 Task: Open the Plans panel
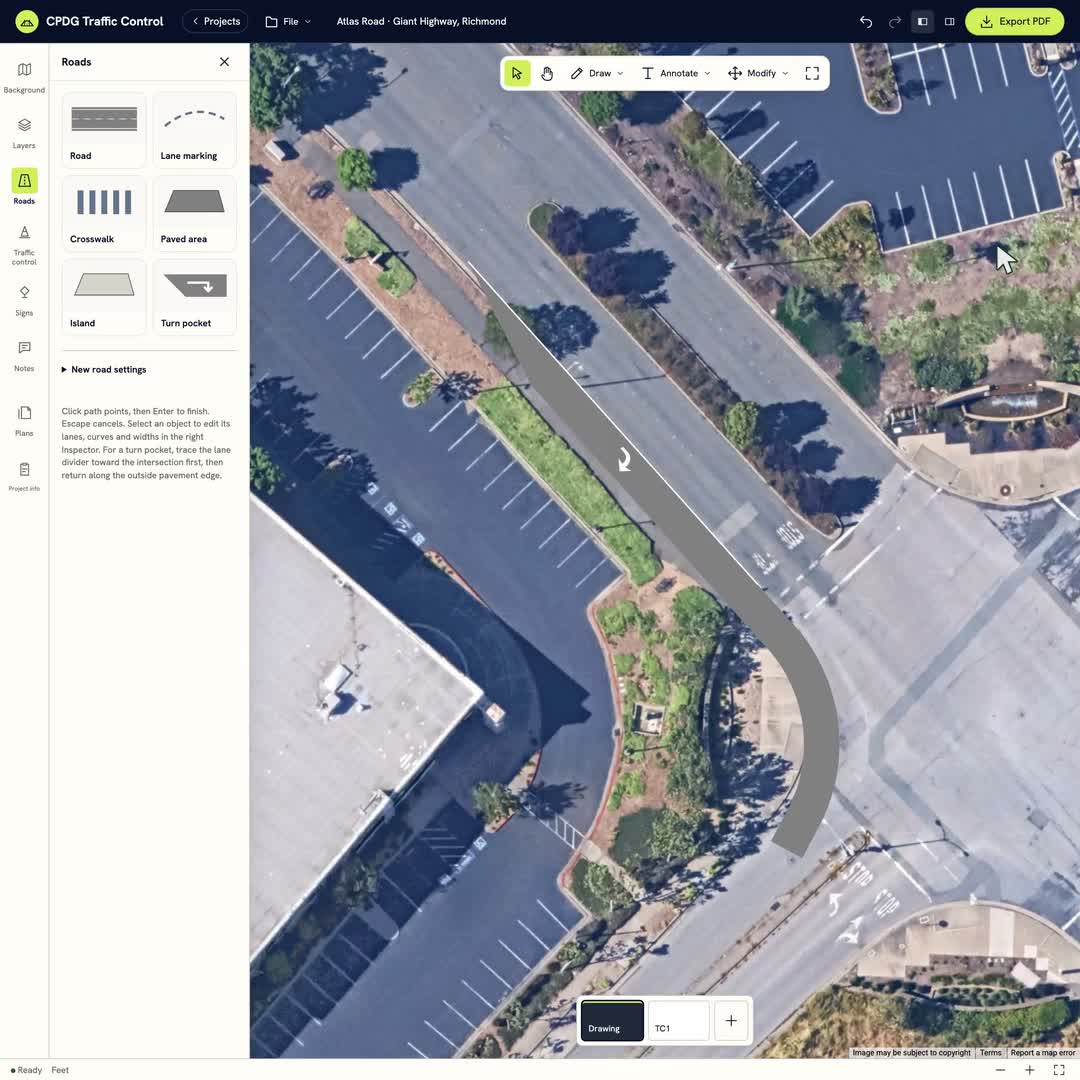tap(24, 421)
